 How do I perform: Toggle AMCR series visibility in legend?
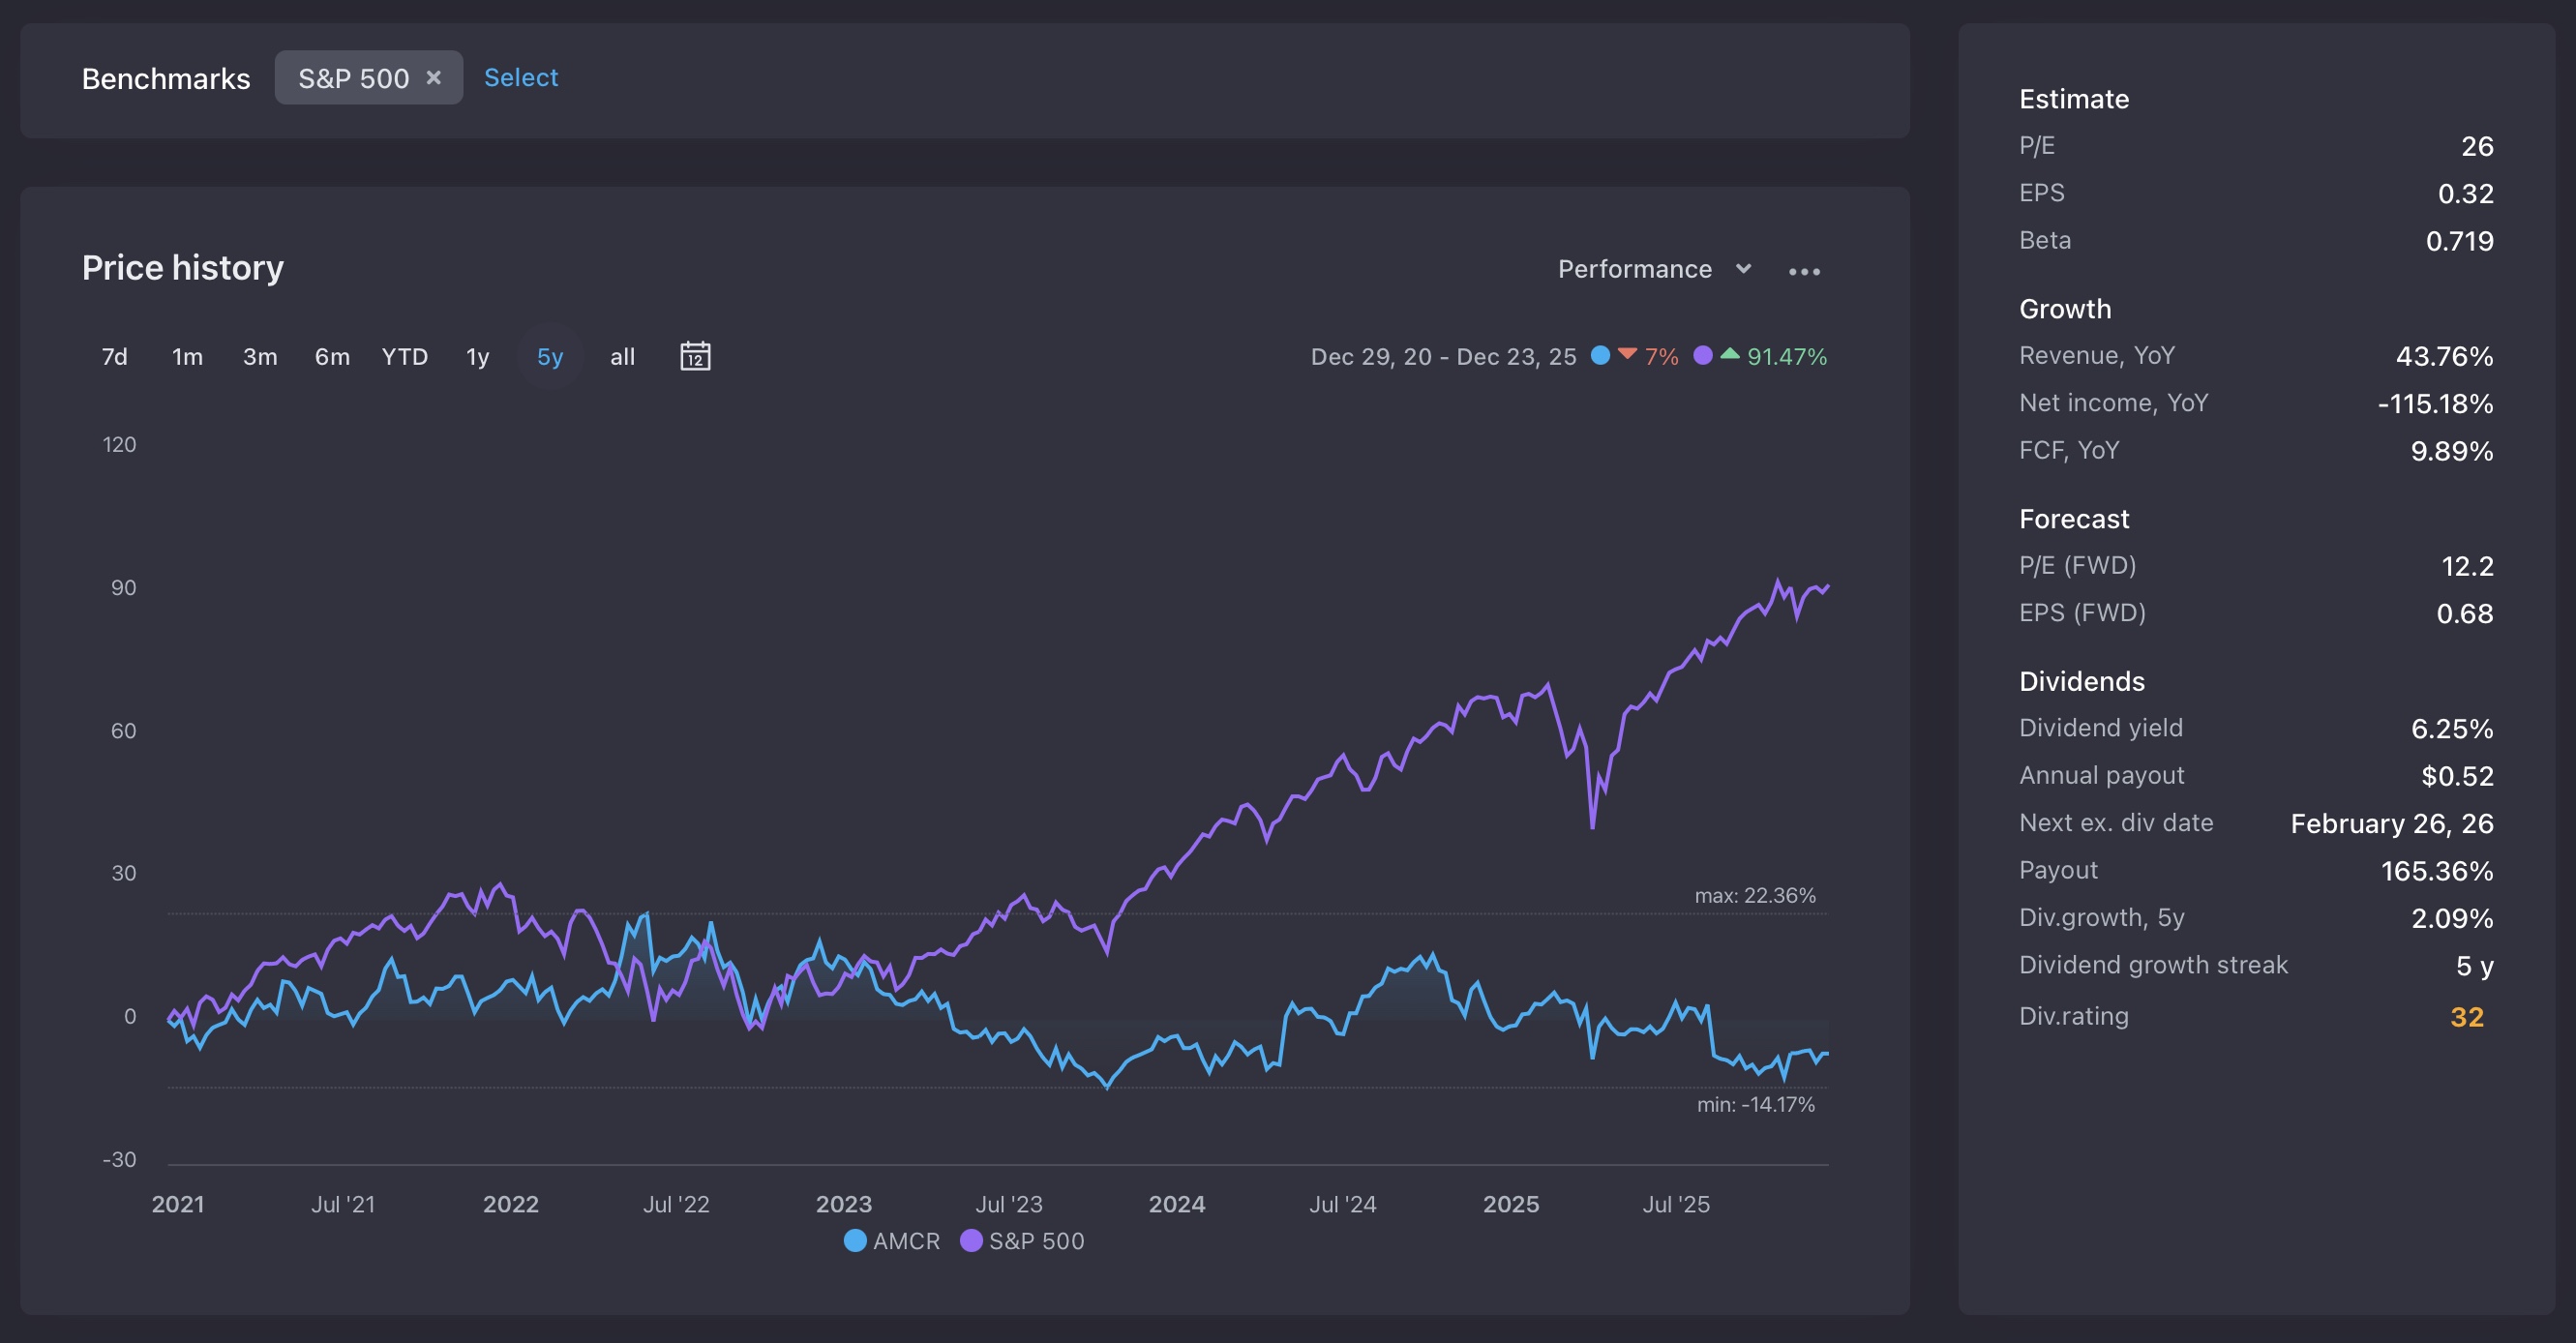905,1241
